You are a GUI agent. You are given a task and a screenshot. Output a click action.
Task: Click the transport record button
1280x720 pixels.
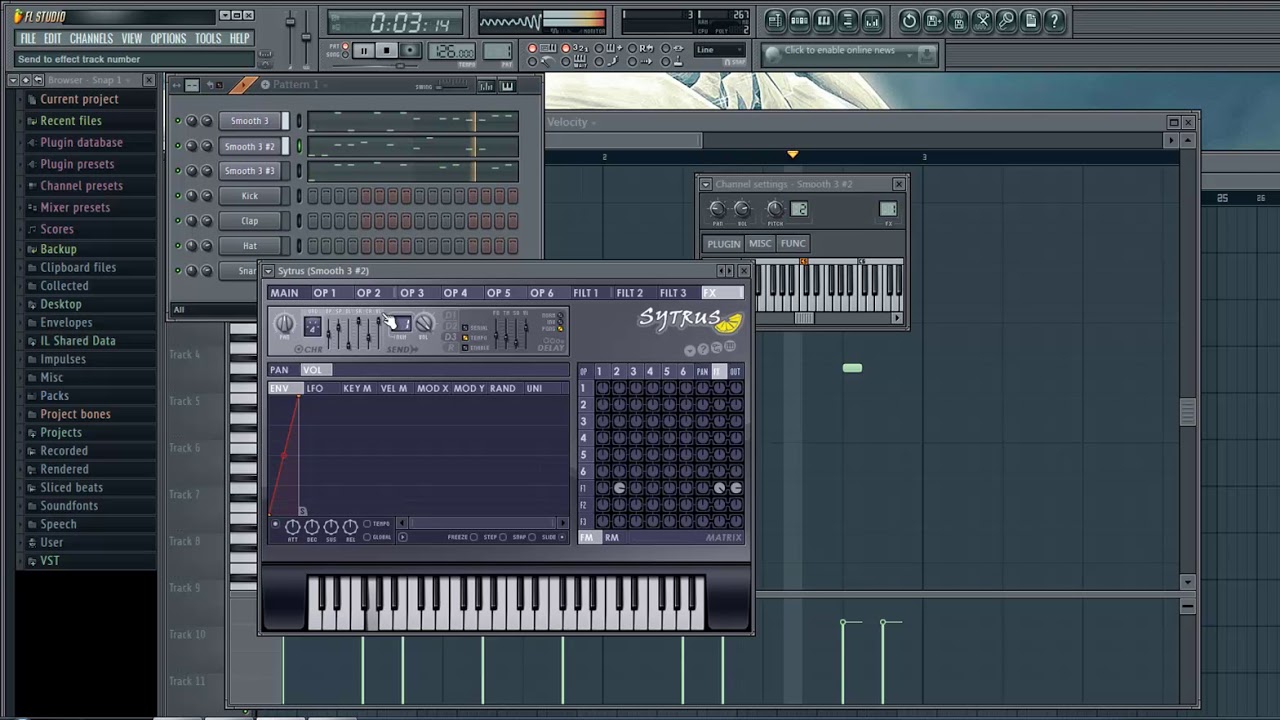(x=409, y=51)
